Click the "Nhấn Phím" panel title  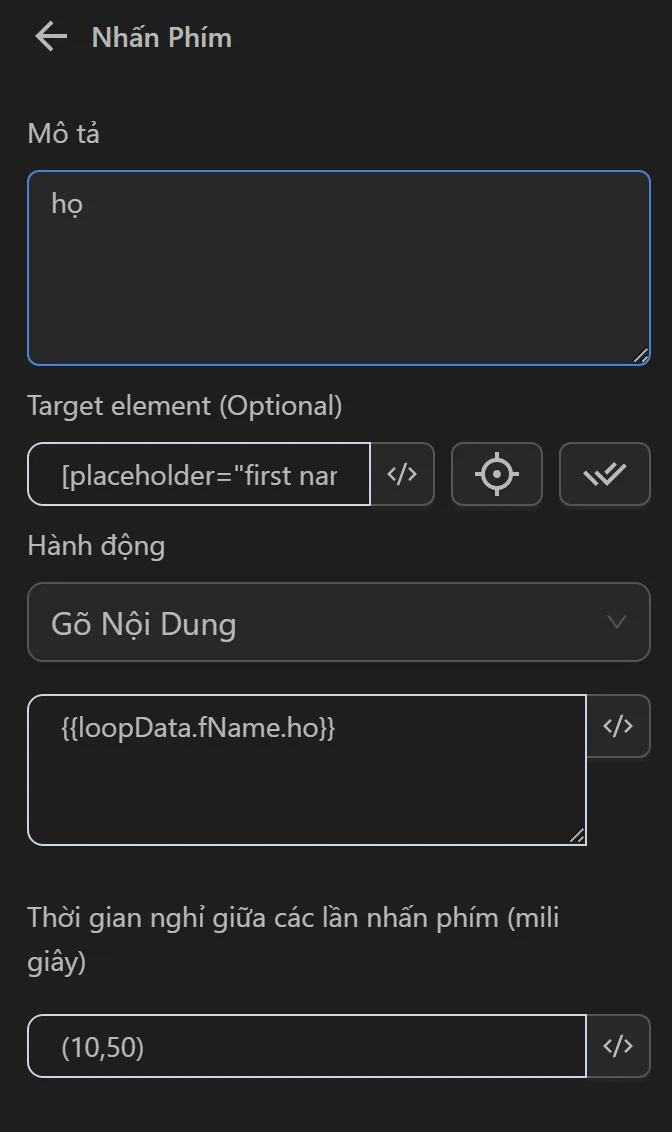161,38
